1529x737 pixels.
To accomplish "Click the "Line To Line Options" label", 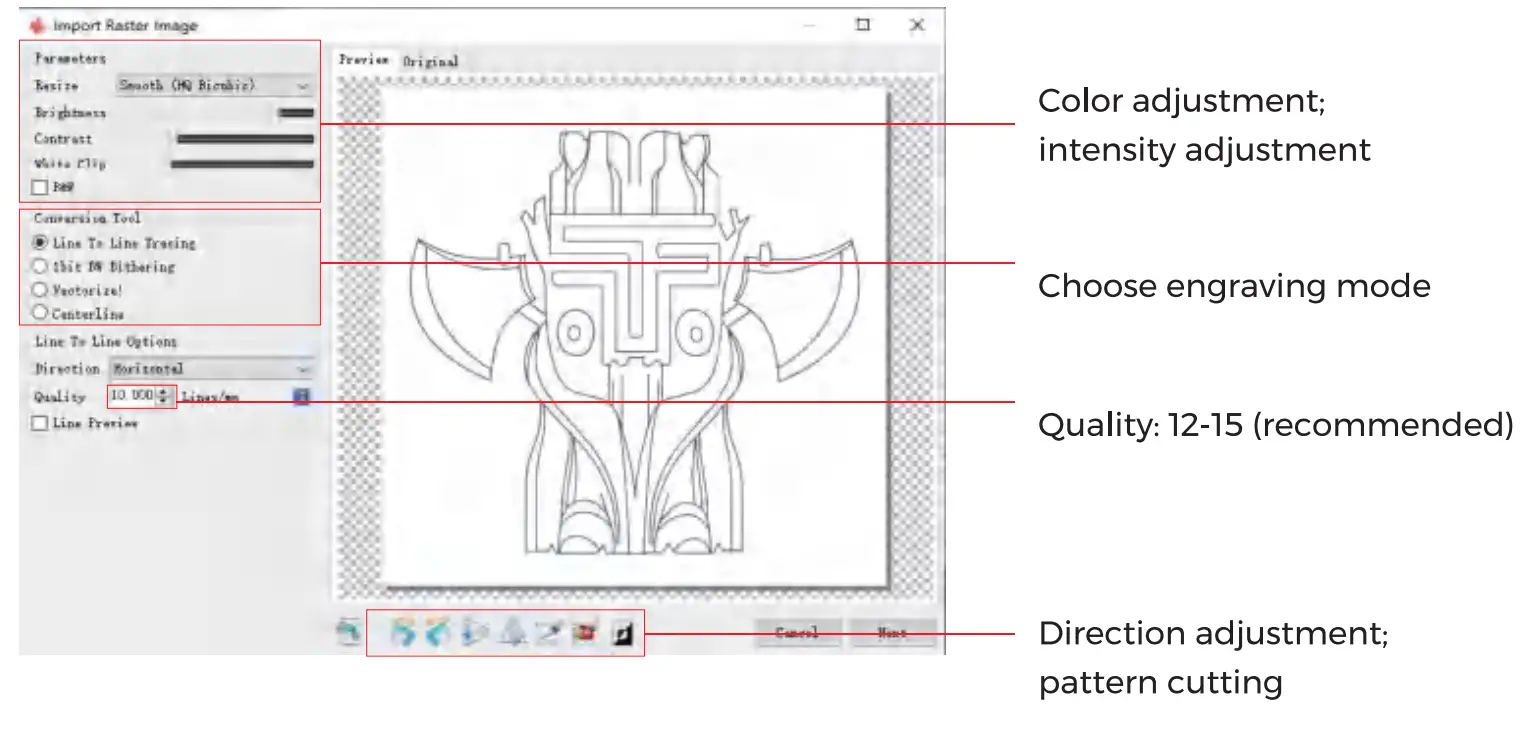I will pyautogui.click(x=105, y=342).
